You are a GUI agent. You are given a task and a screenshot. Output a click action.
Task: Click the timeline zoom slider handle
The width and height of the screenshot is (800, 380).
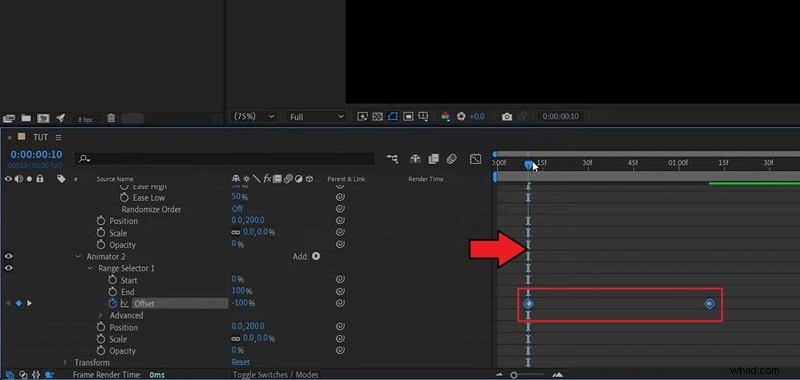[514, 375]
